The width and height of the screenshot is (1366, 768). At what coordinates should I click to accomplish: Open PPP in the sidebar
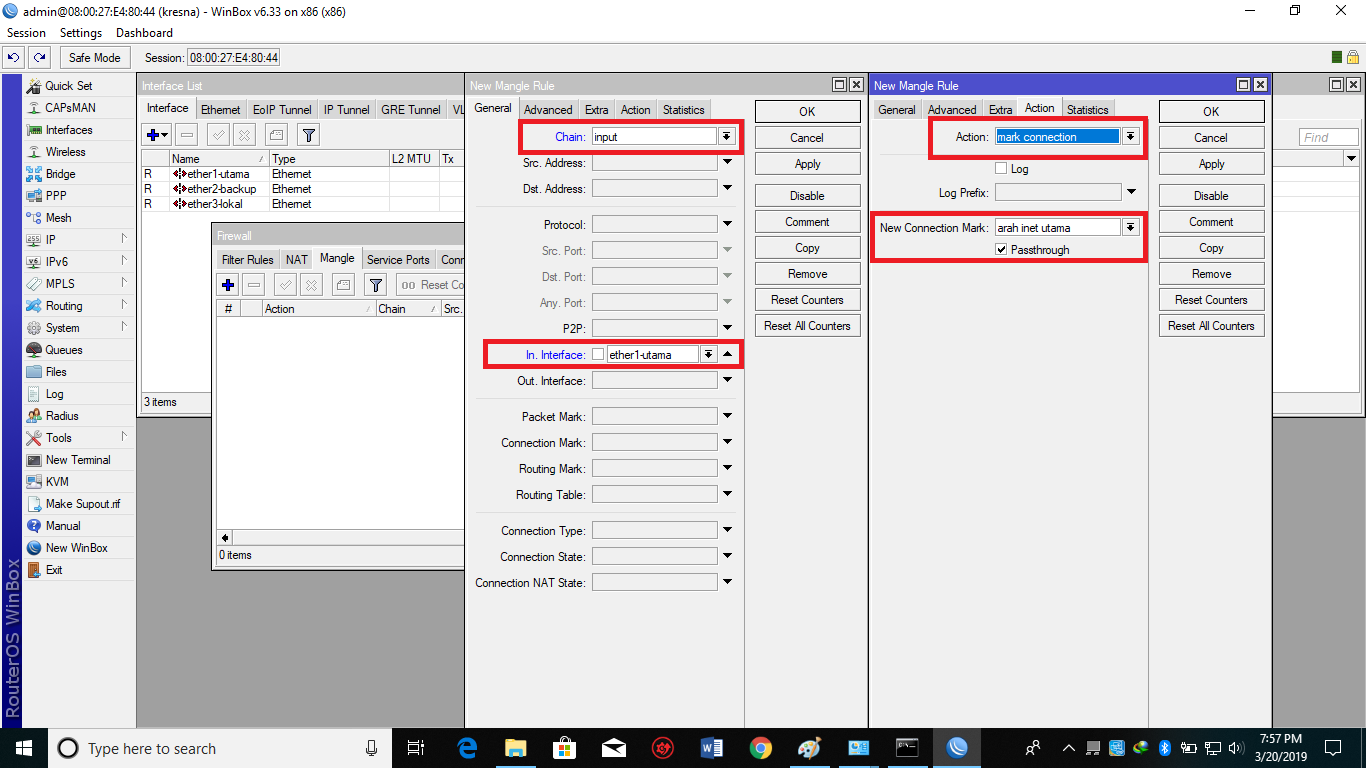click(x=56, y=196)
